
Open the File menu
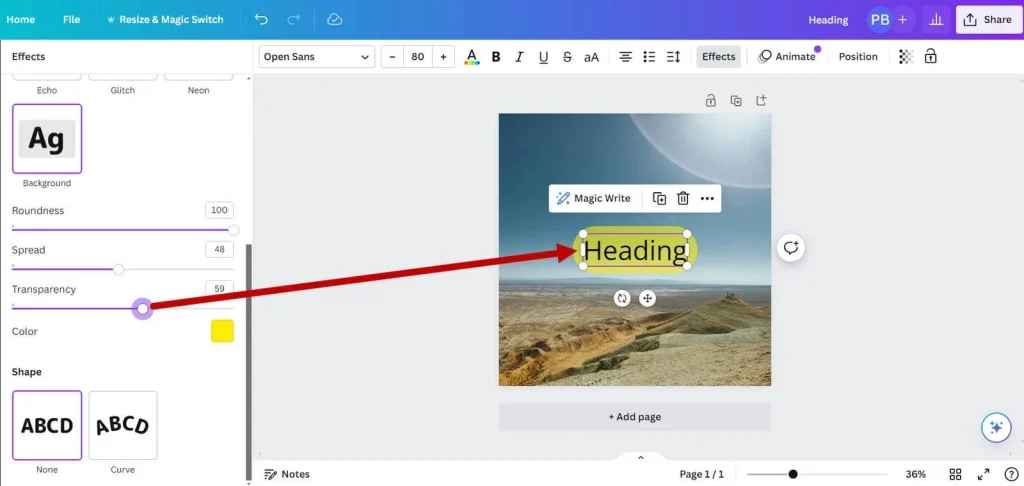pos(71,19)
